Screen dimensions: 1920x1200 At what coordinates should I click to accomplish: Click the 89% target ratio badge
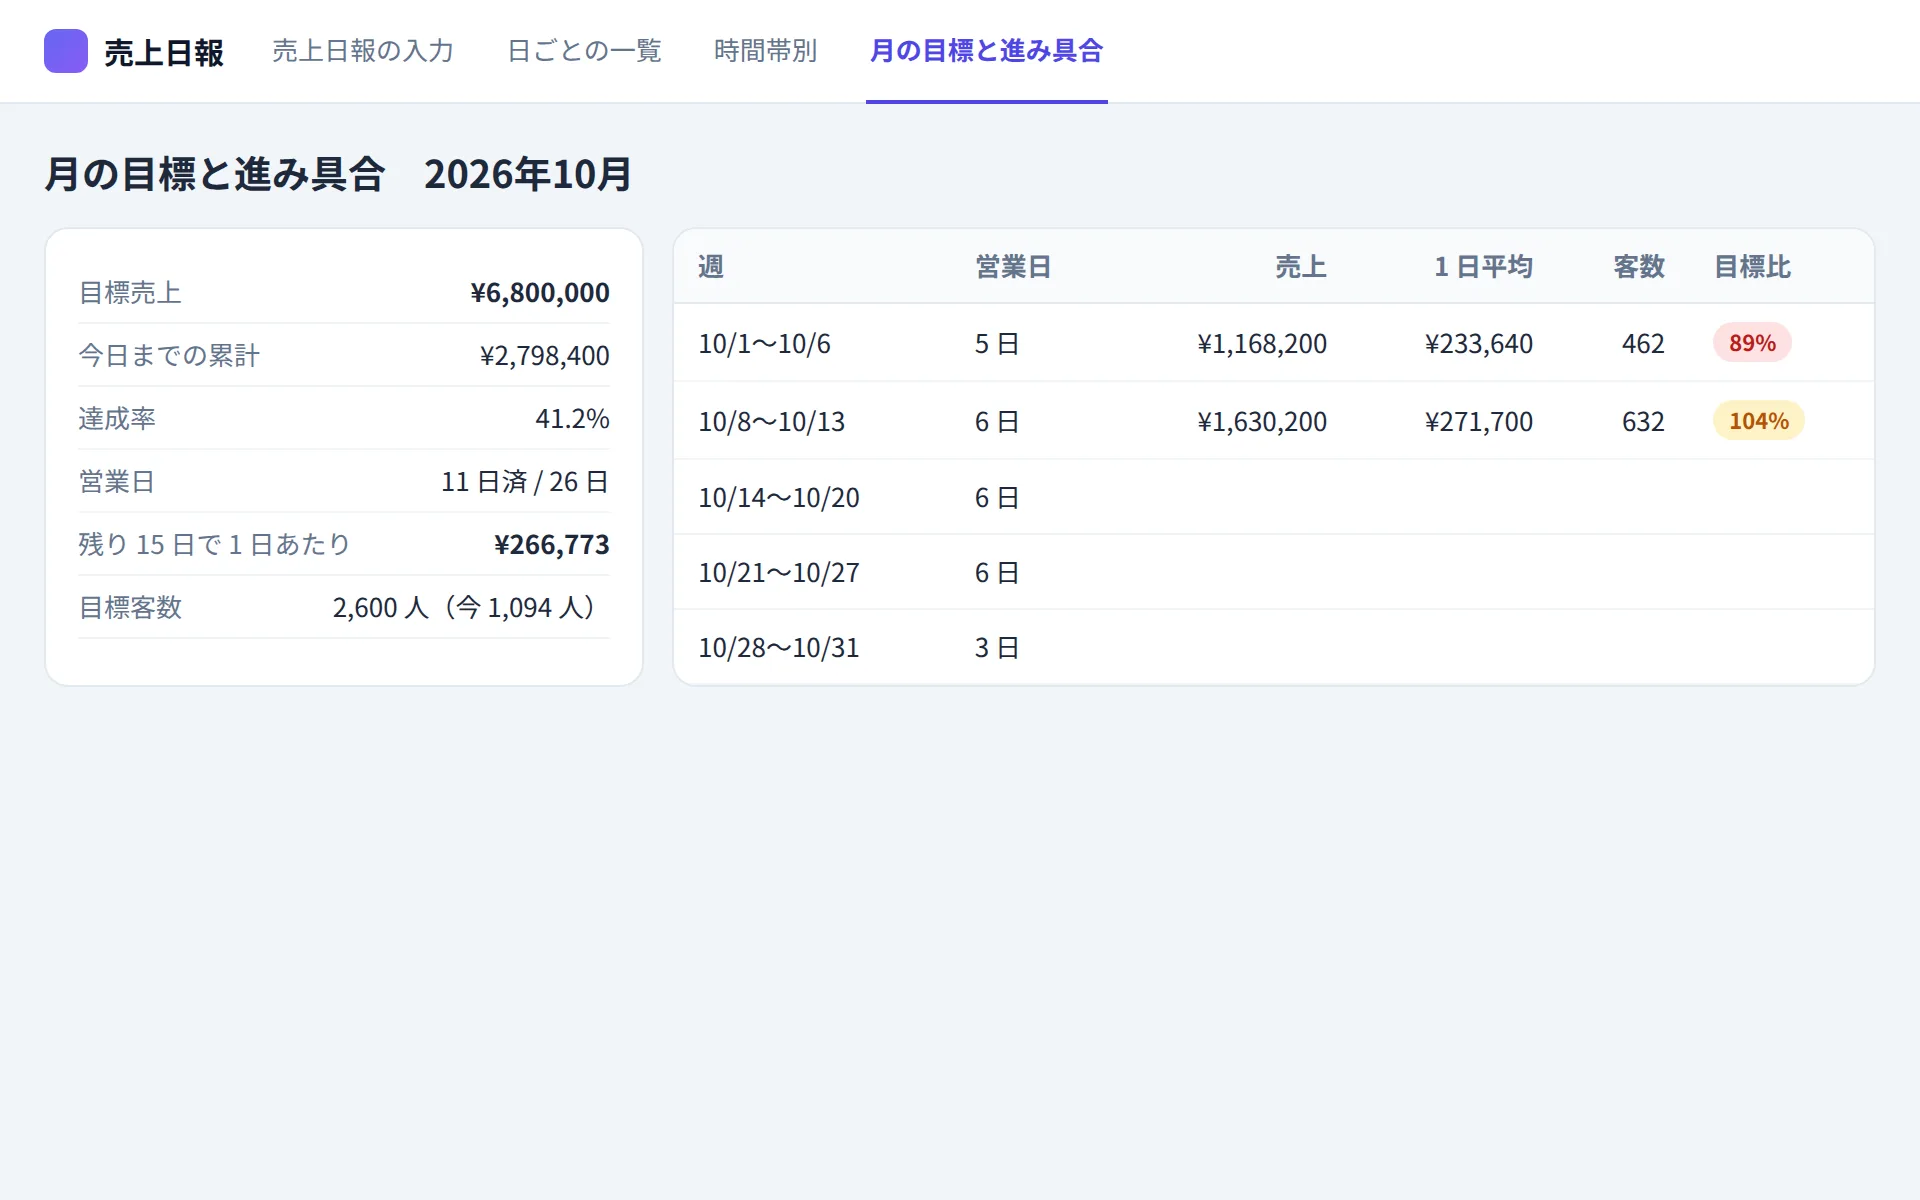point(1752,343)
